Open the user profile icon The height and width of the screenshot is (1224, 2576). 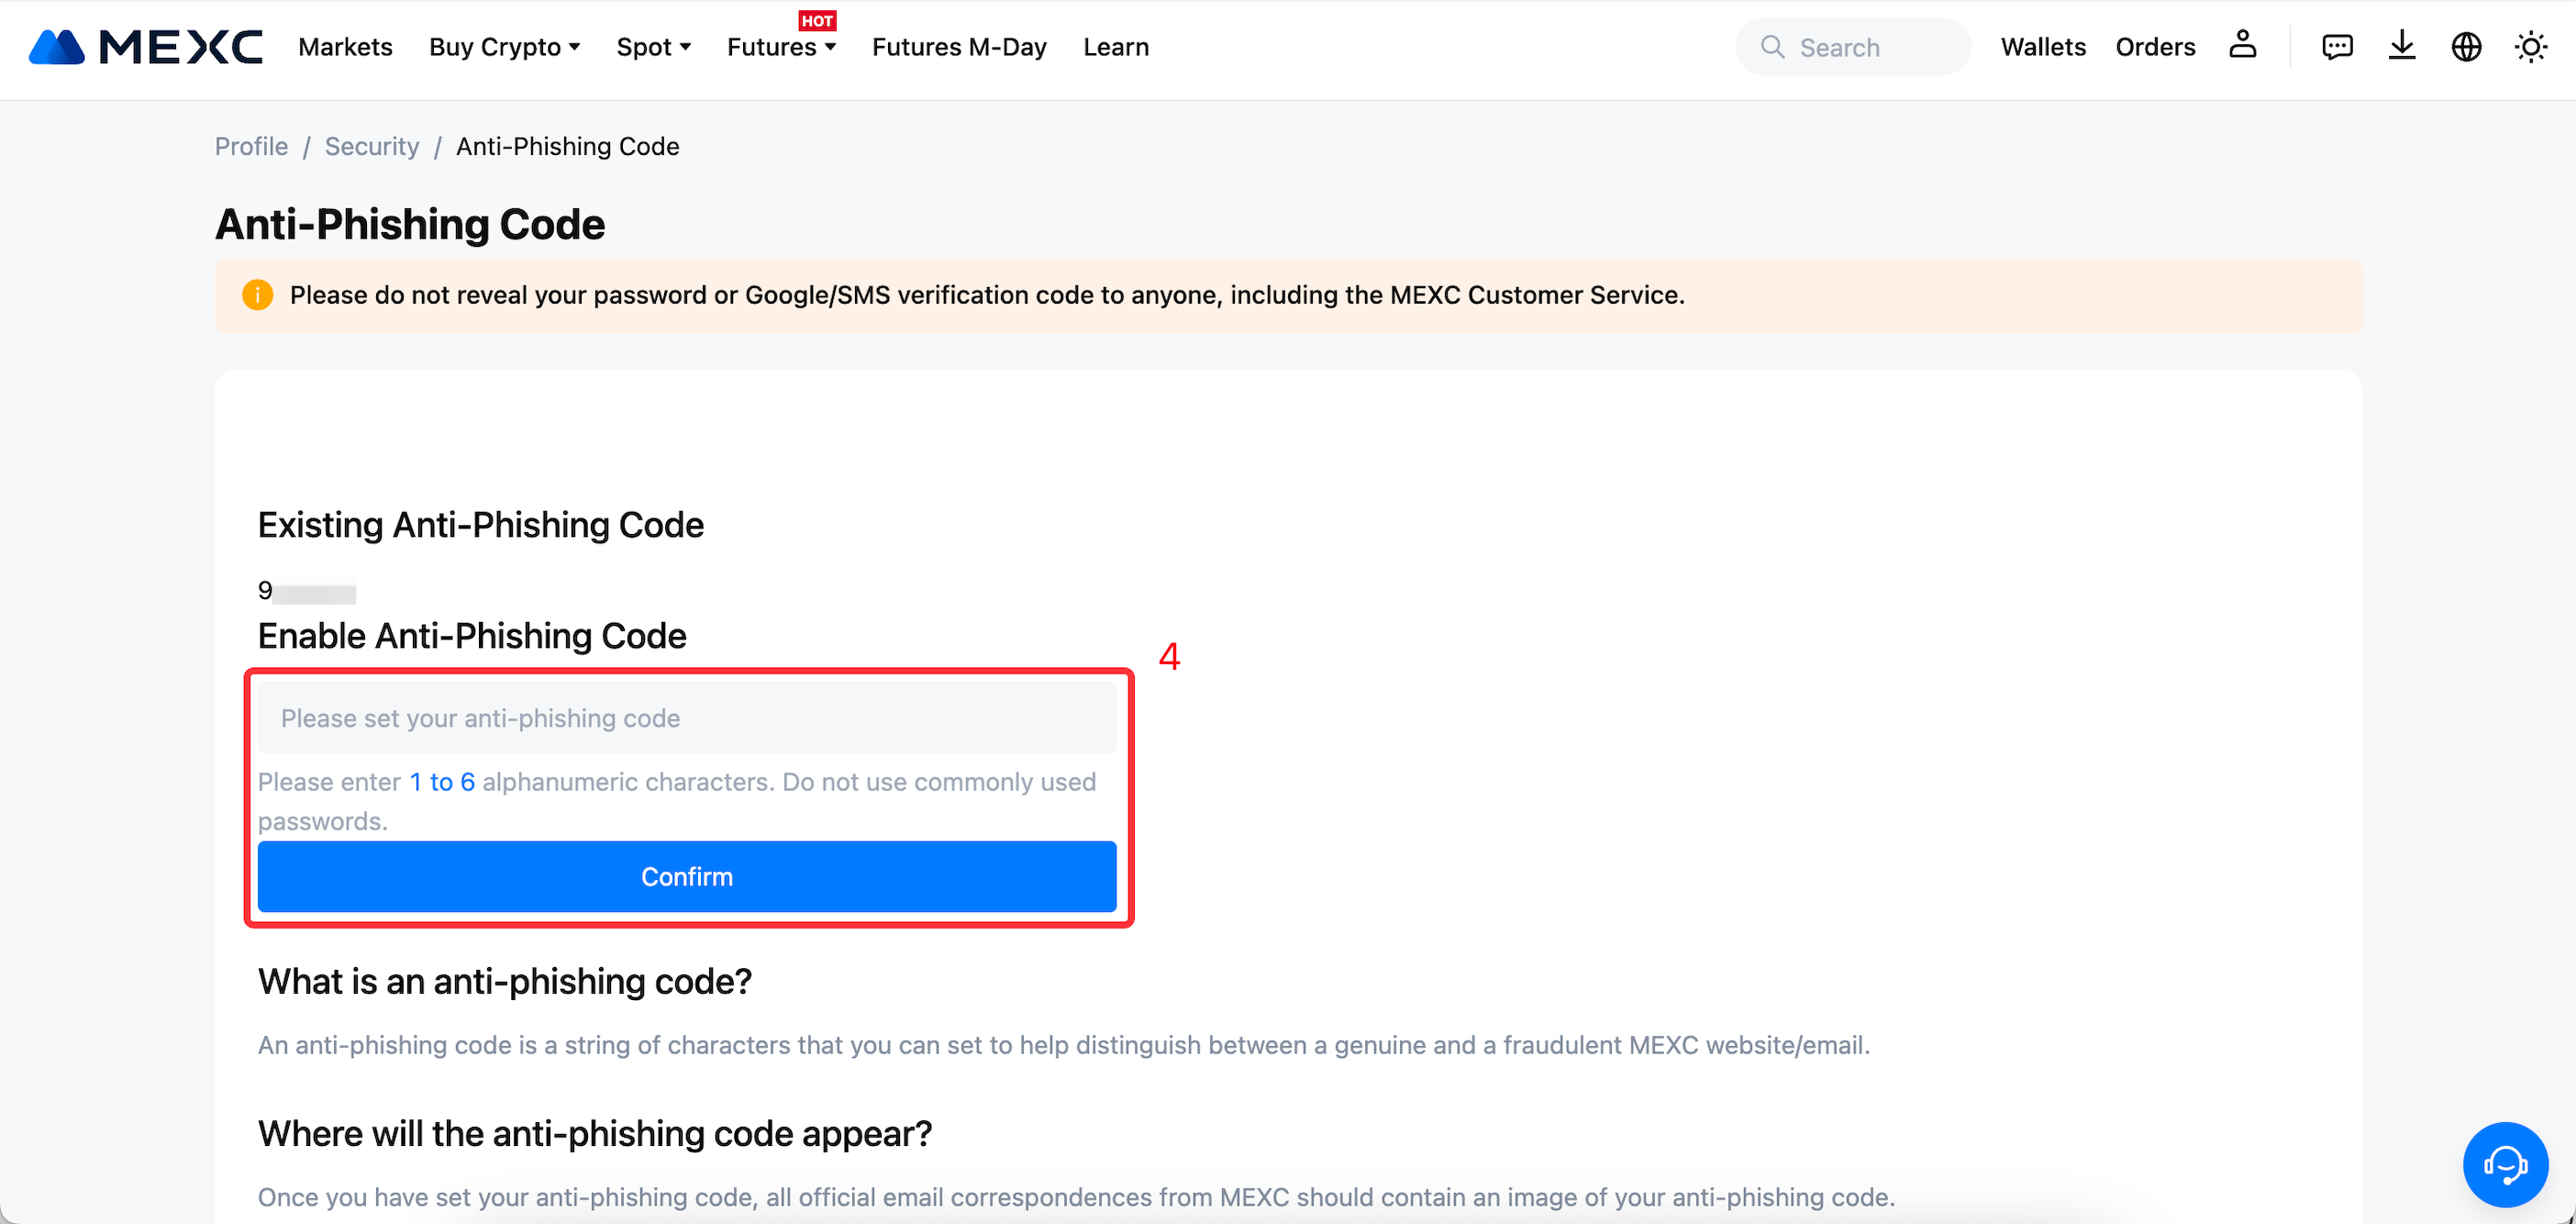click(2242, 46)
